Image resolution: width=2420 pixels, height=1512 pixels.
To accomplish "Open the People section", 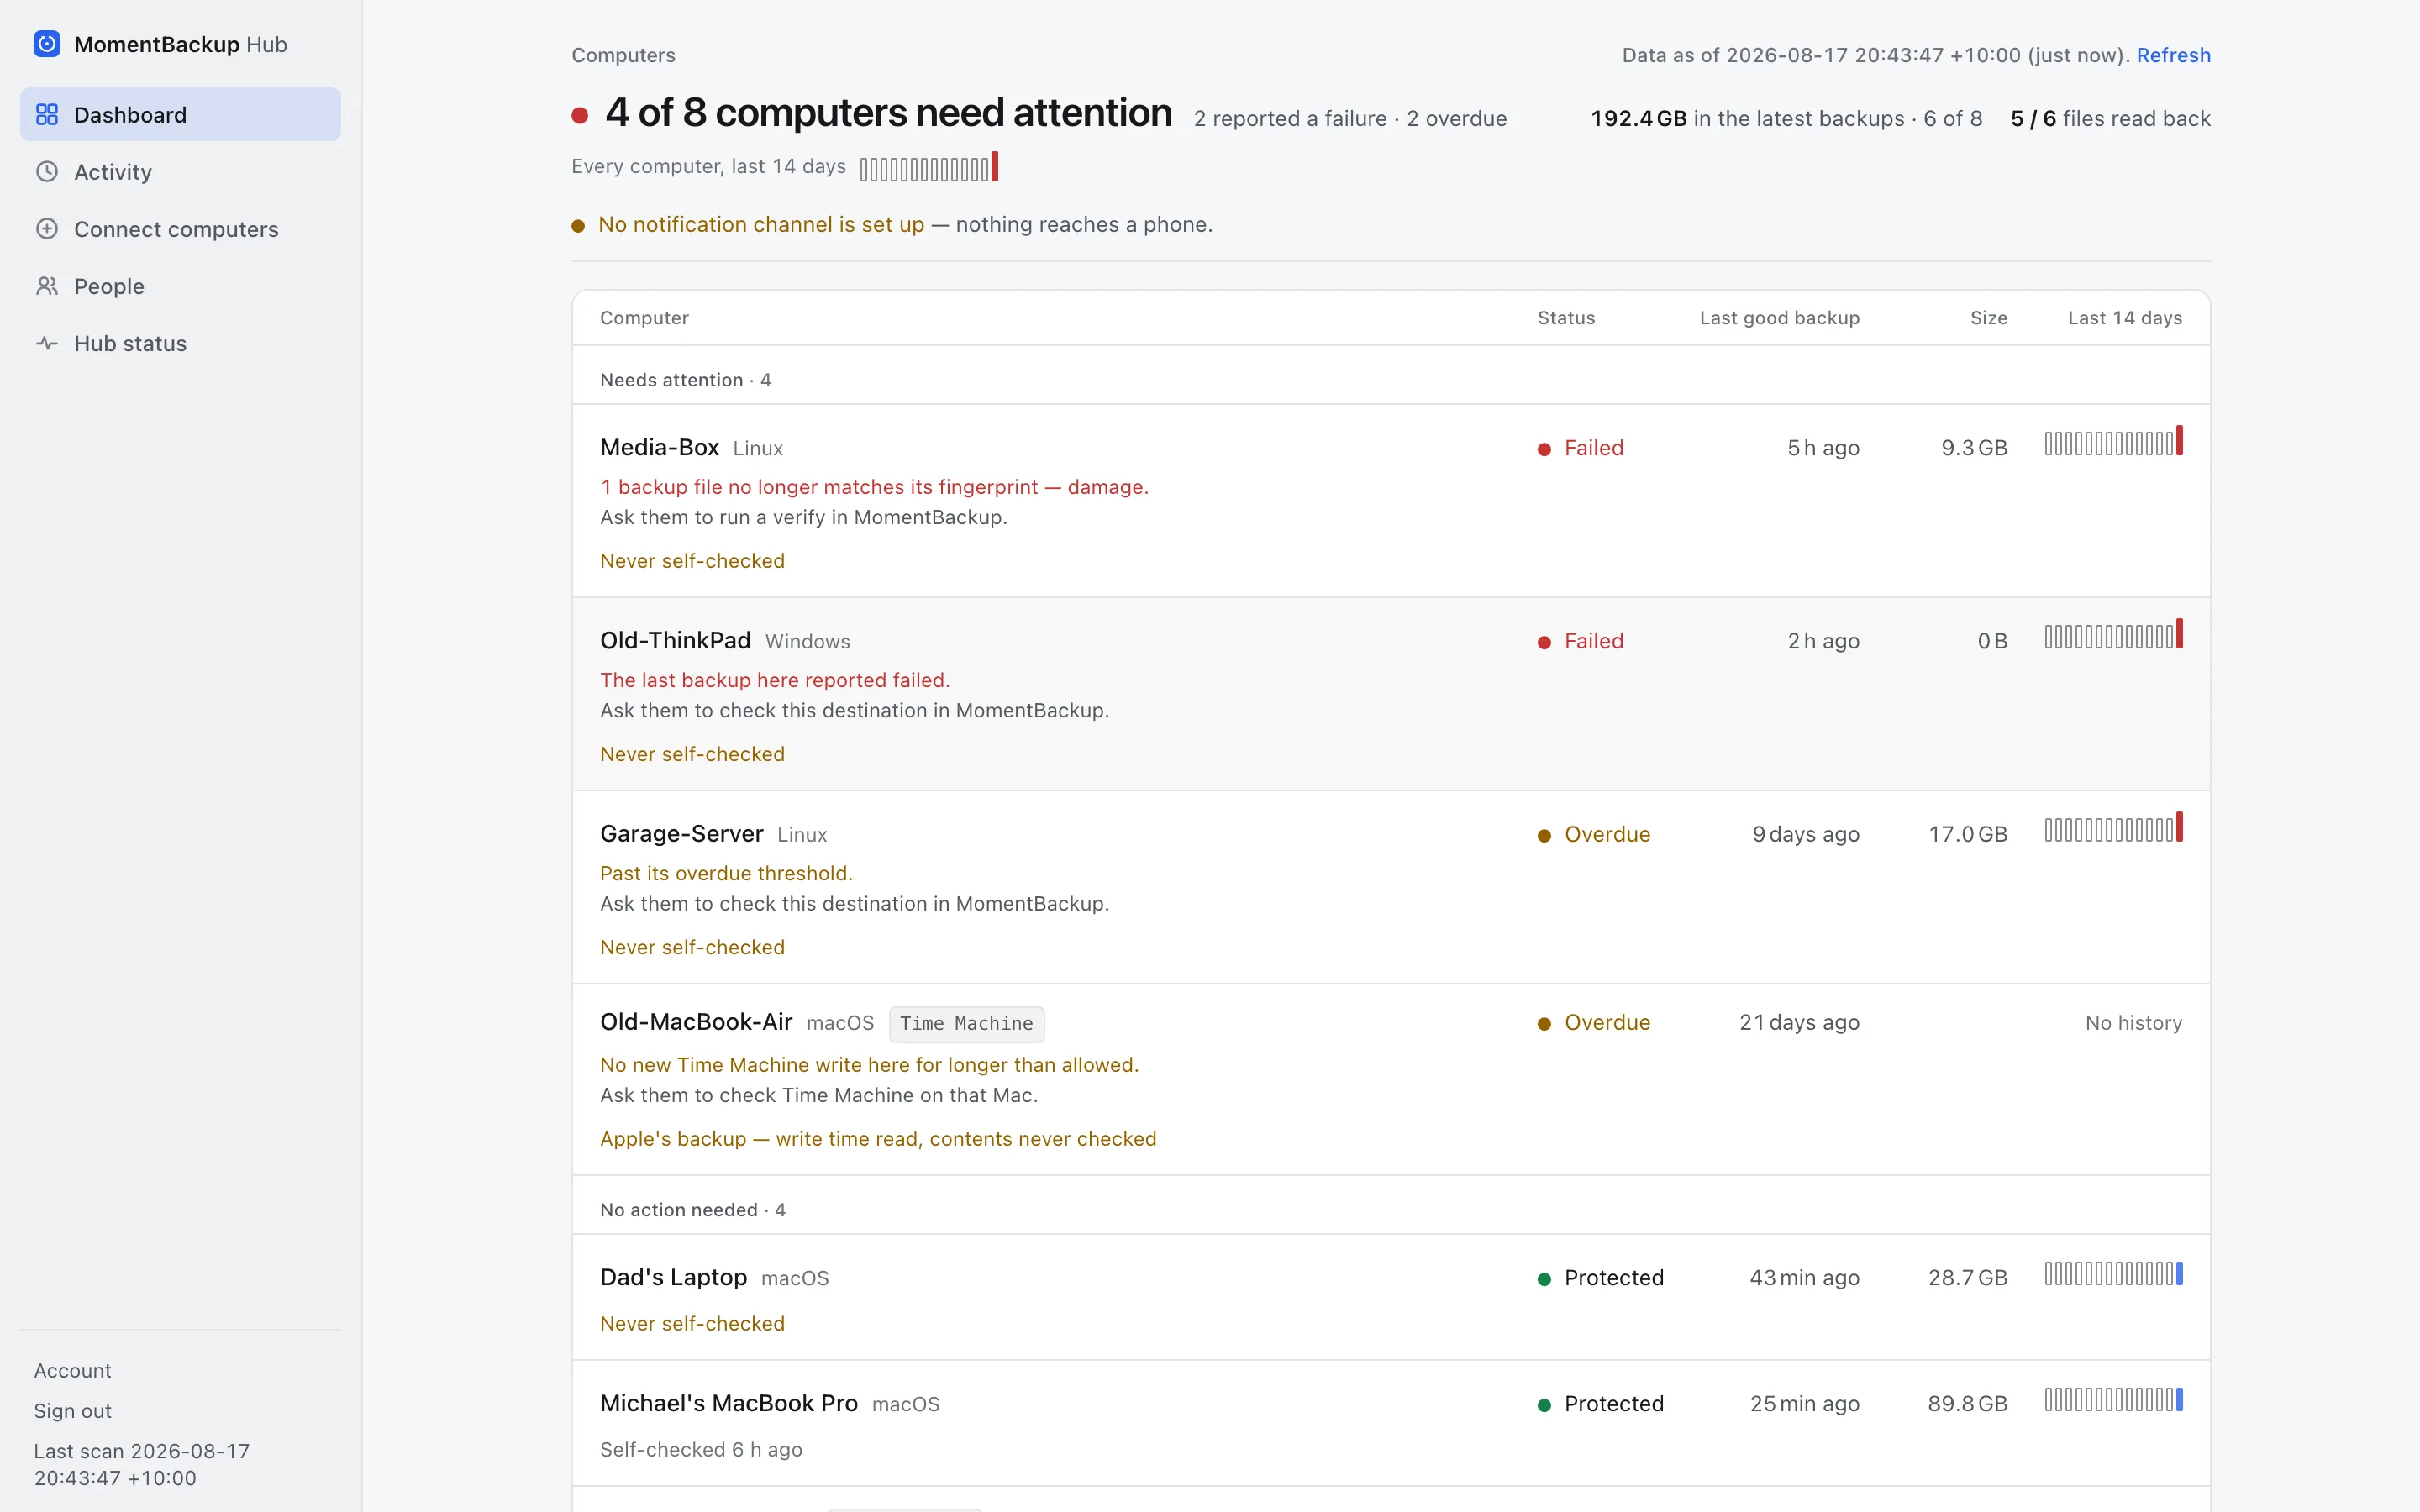I will 180,286.
